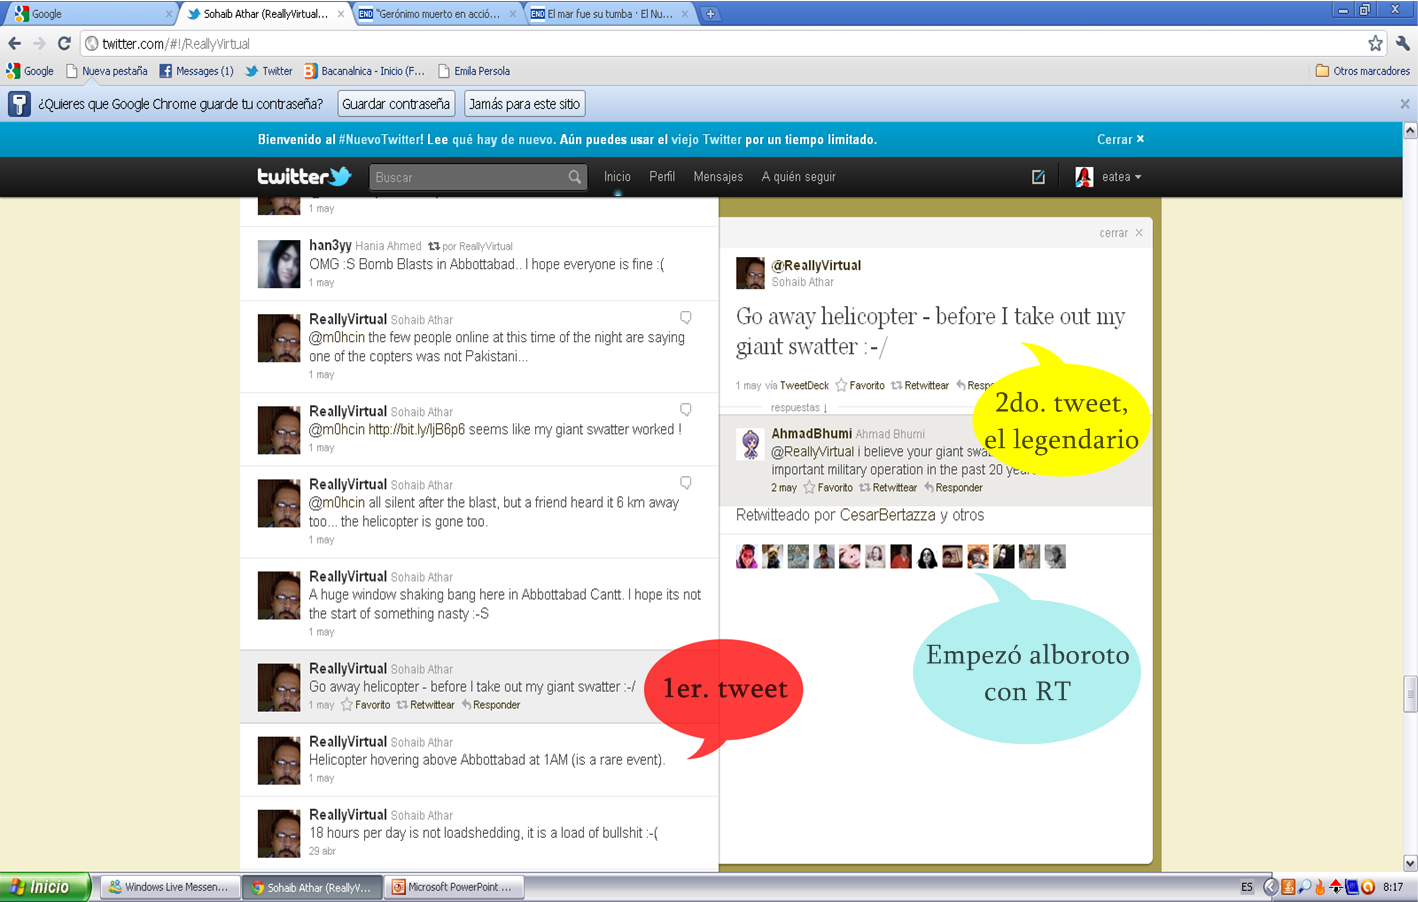The height and width of the screenshot is (902, 1418).
Task: Click AhmadBhumi's avatar in the reply
Action: point(750,443)
